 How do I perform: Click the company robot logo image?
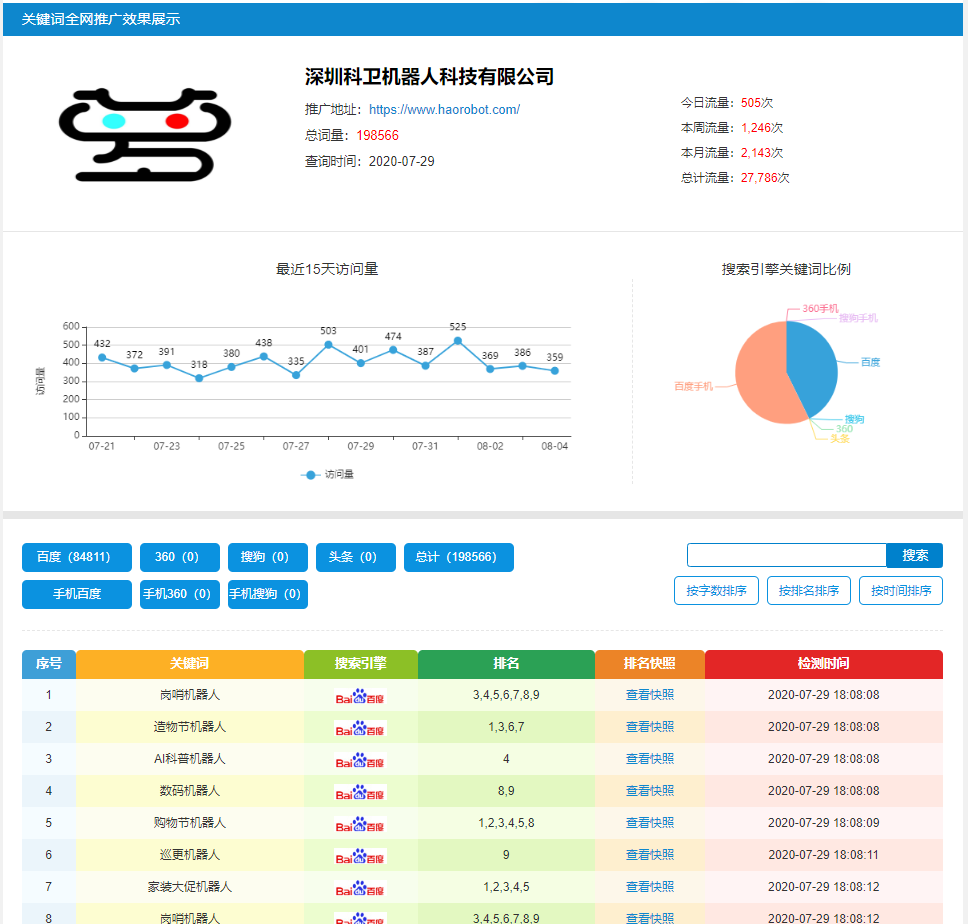coord(146,135)
